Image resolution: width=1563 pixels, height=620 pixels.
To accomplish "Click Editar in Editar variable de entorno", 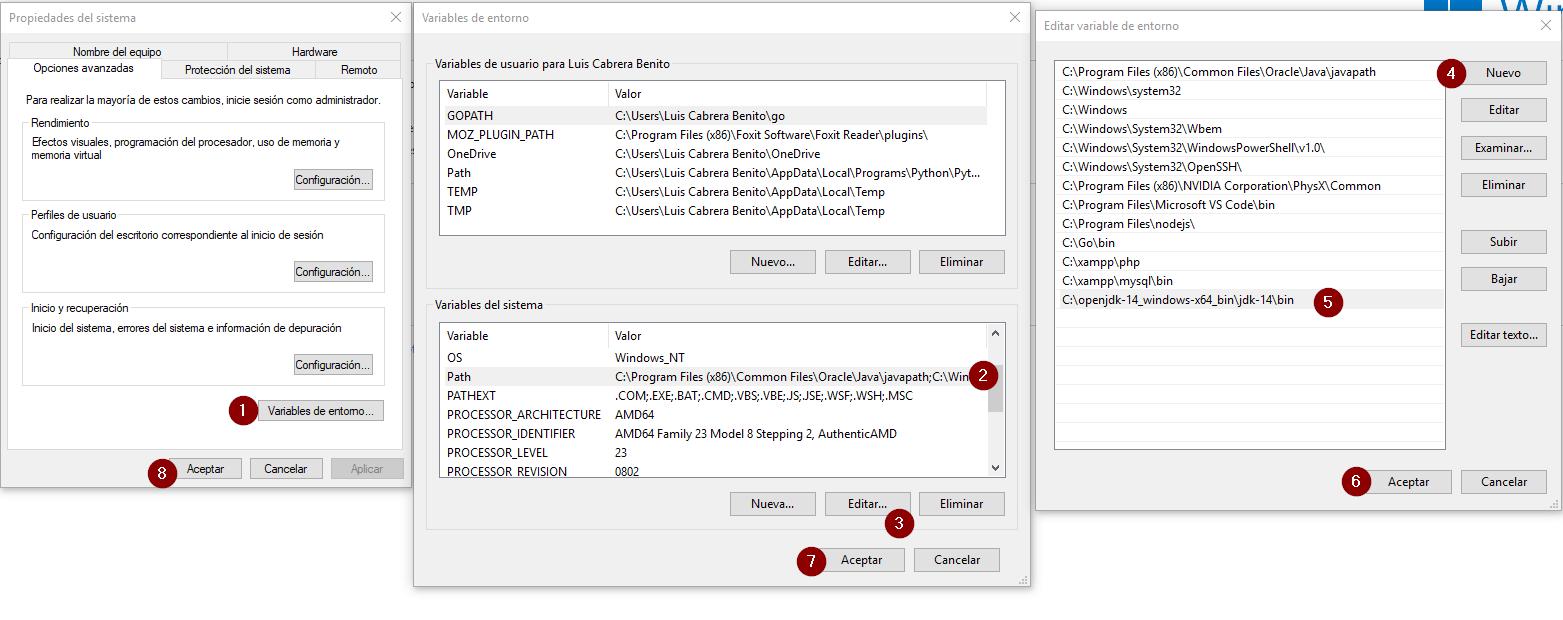I will 1503,110.
